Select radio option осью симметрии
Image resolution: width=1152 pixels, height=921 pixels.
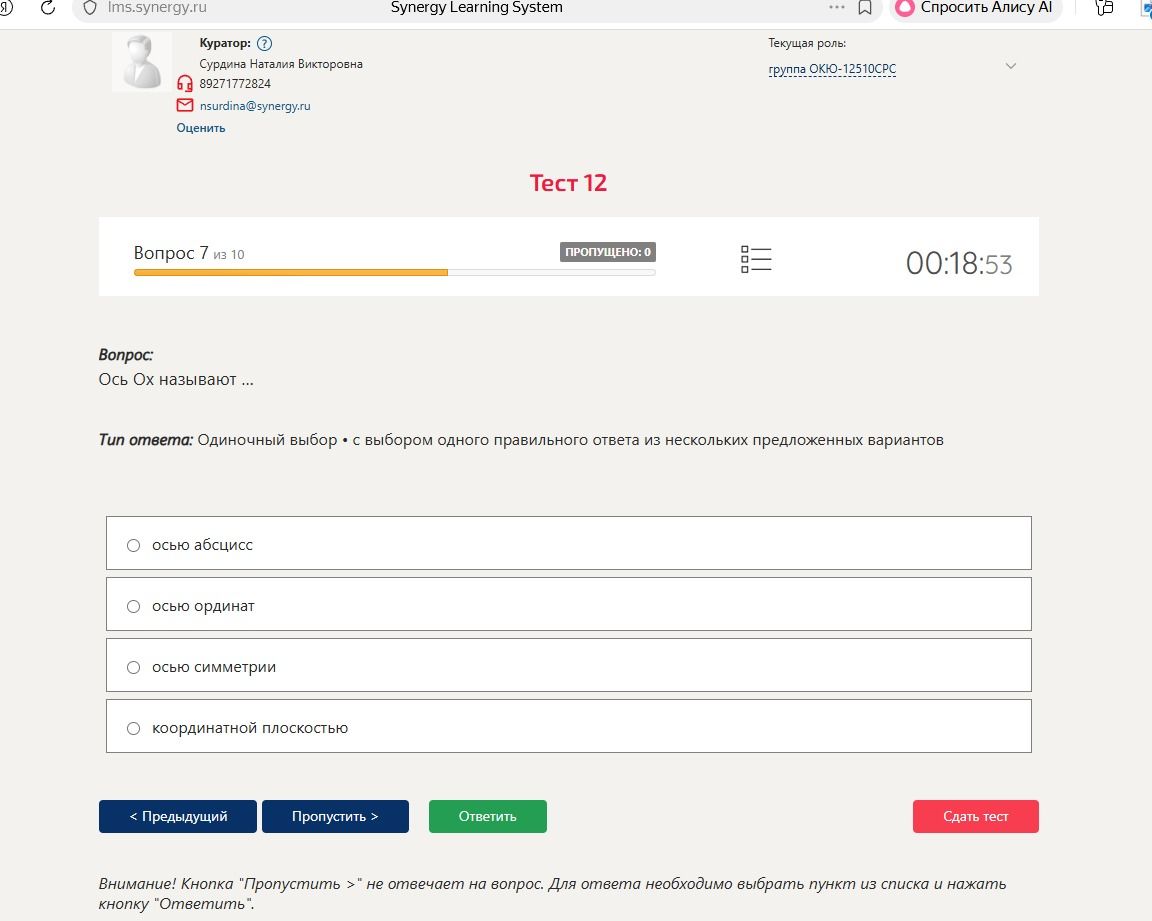click(133, 667)
